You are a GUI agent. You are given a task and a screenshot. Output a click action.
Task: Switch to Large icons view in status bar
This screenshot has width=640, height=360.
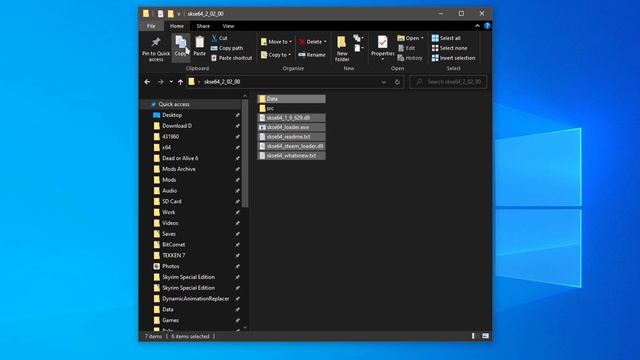pyautogui.click(x=485, y=336)
